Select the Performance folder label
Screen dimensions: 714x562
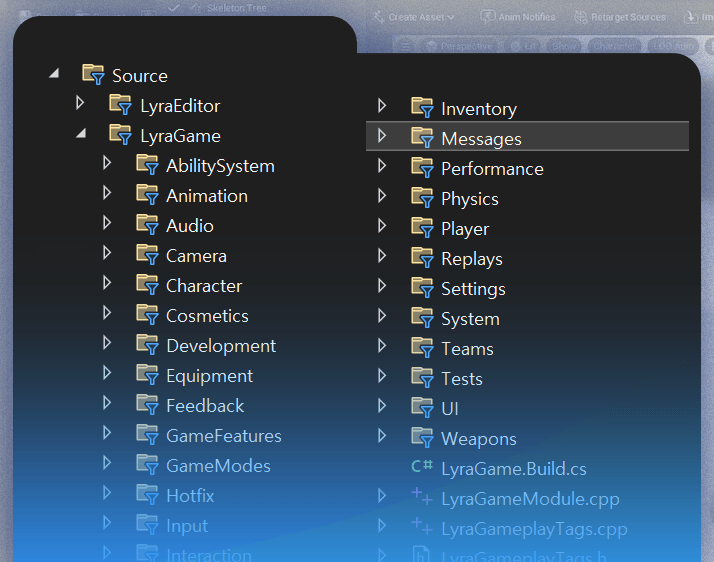(492, 169)
